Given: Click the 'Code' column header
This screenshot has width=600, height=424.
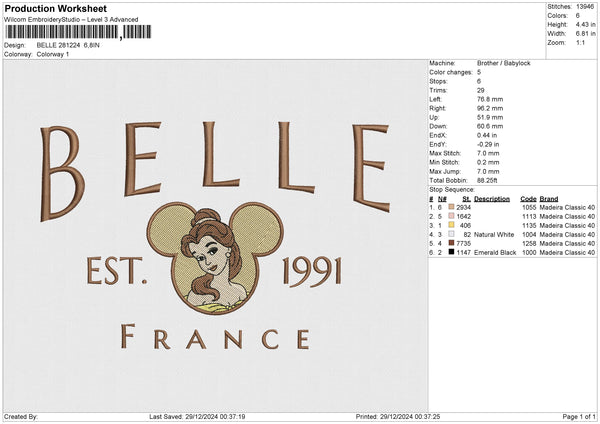Looking at the screenshot, I should pos(528,199).
